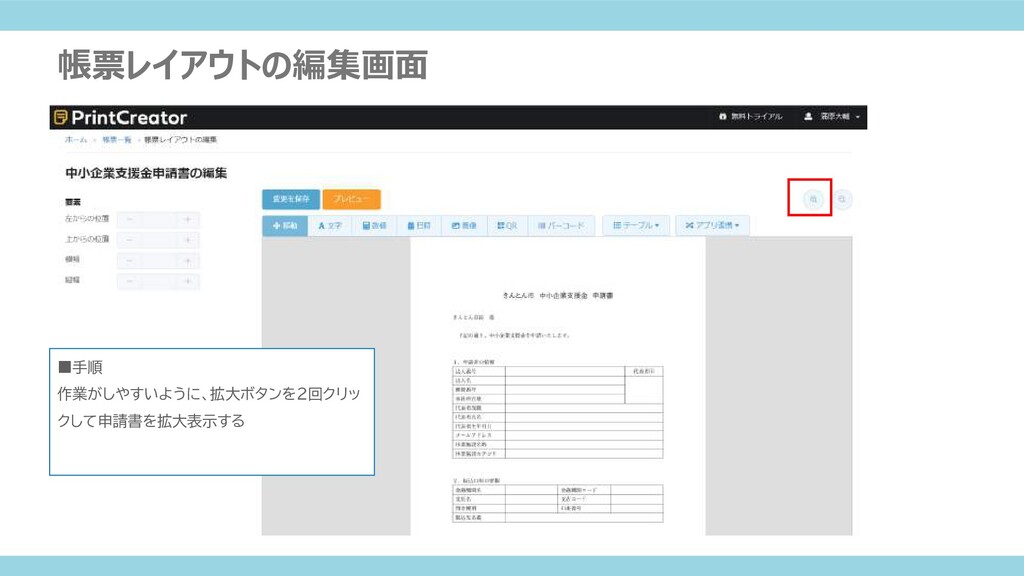Go to 帳票一覧 breadcrumb

(116, 140)
